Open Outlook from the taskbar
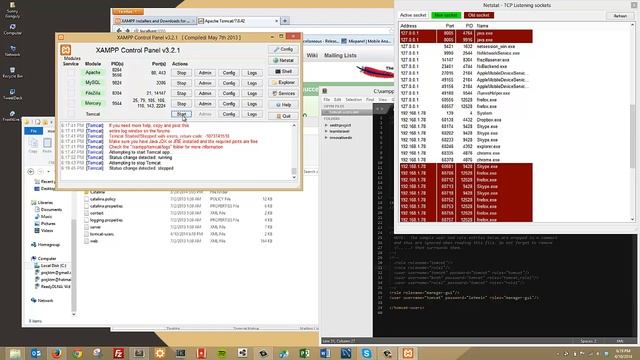 [36, 353]
